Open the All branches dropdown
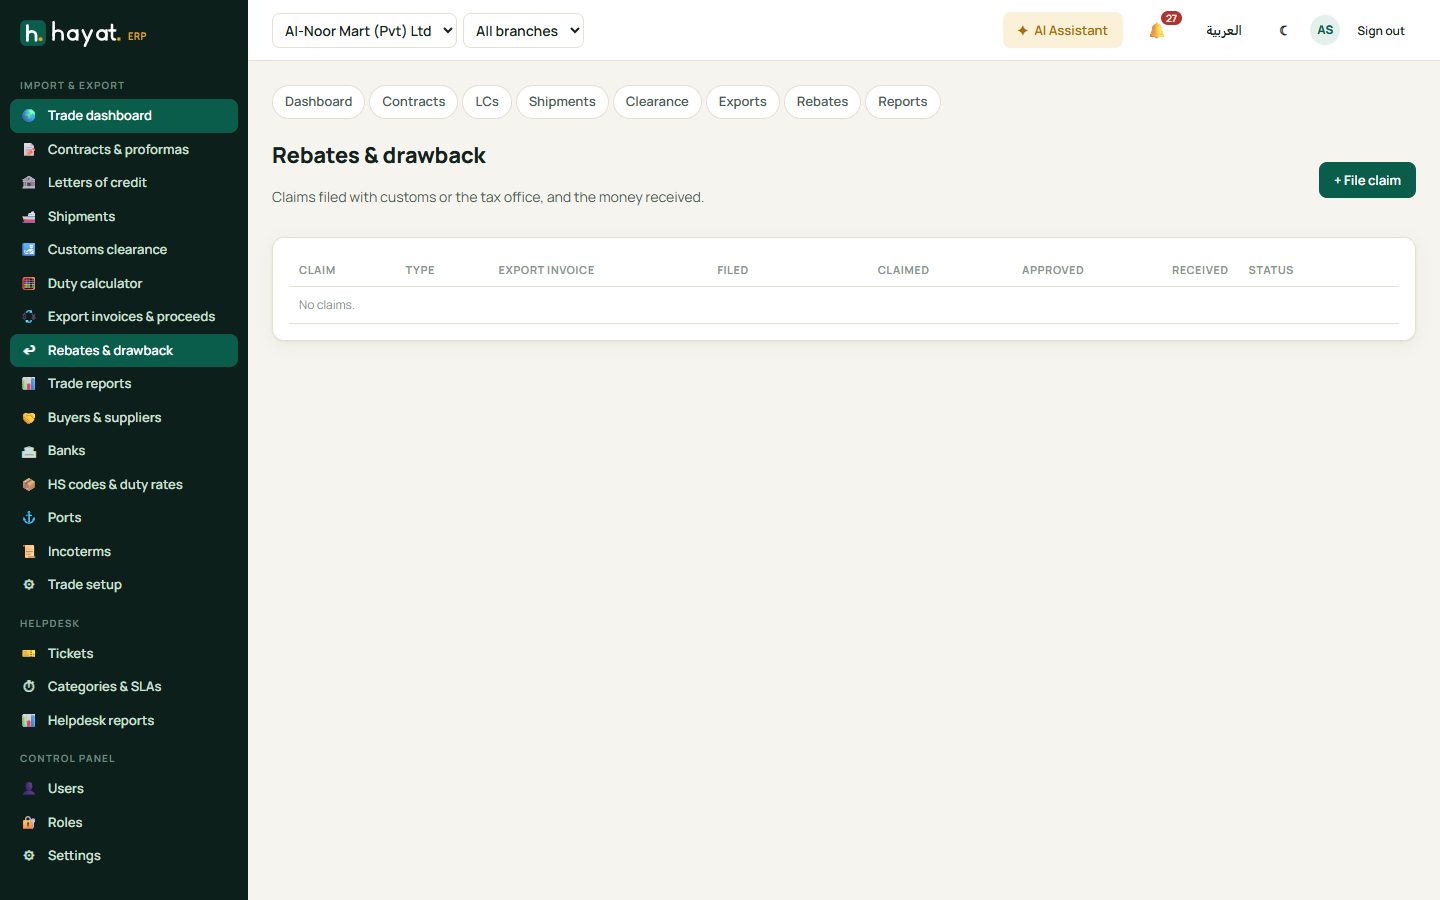The image size is (1440, 900). [x=523, y=31]
